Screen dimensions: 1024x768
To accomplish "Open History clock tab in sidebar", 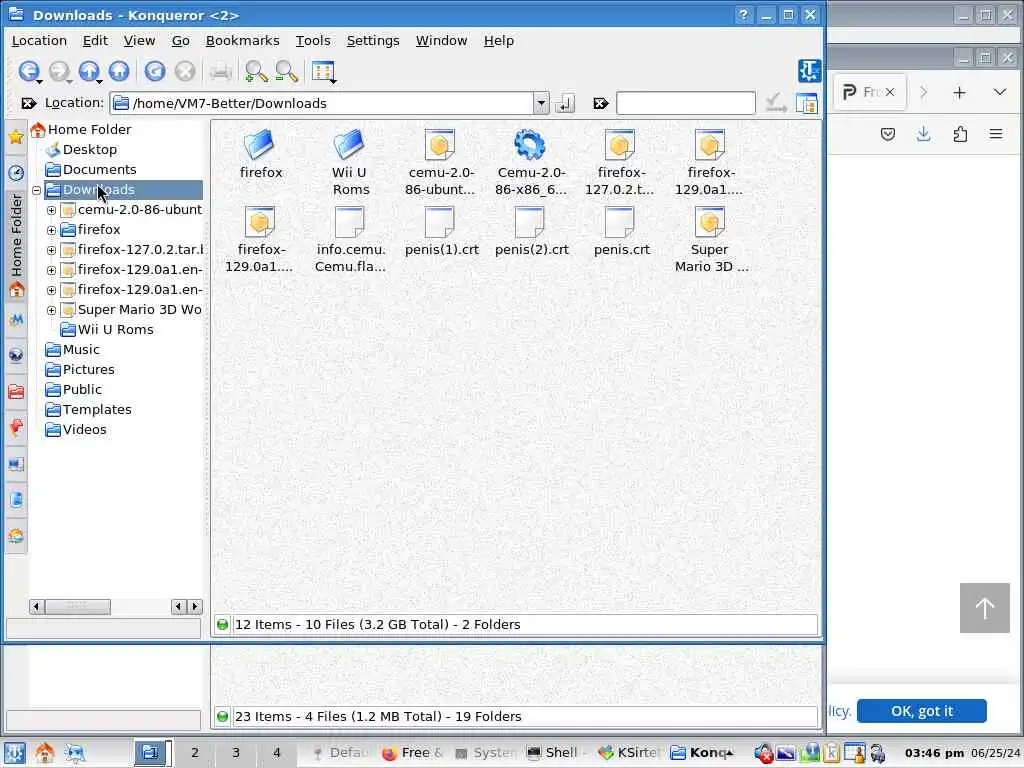I will 16,172.
